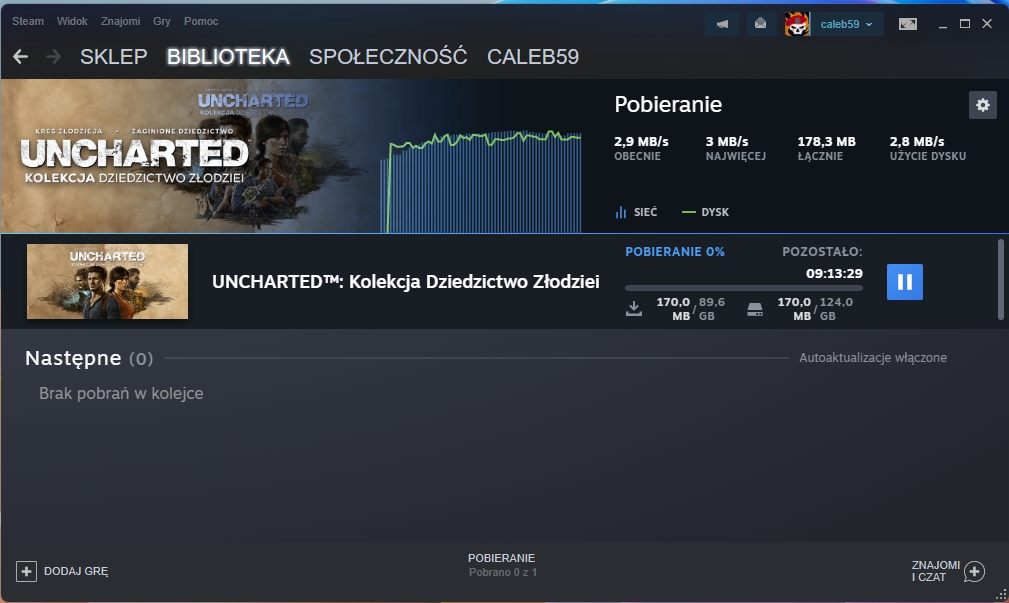Viewport: 1009px width, 603px height.
Task: Click DODAJ GRĘ label
Action: coord(76,571)
